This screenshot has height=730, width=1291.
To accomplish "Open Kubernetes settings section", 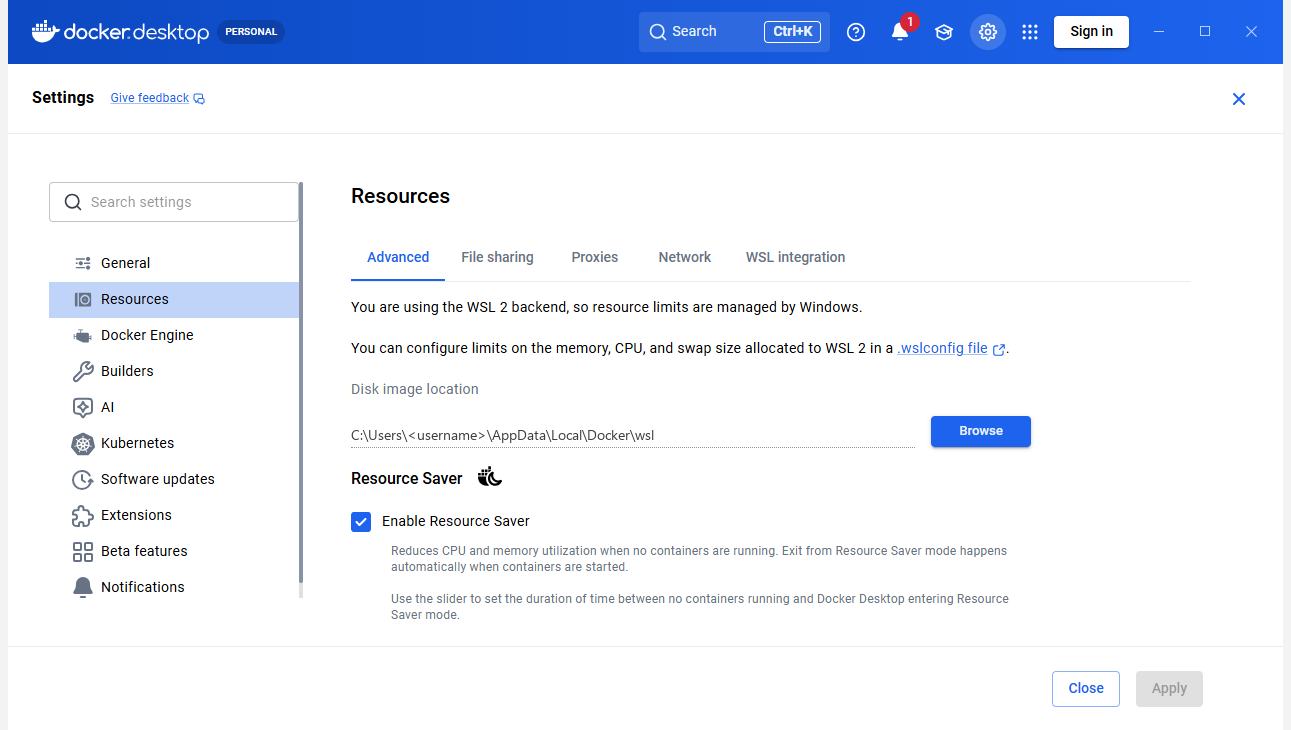I will [x=174, y=443].
